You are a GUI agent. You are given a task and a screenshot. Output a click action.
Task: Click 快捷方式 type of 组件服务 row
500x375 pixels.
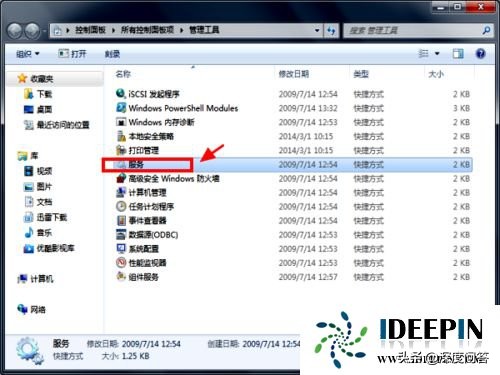(368, 277)
